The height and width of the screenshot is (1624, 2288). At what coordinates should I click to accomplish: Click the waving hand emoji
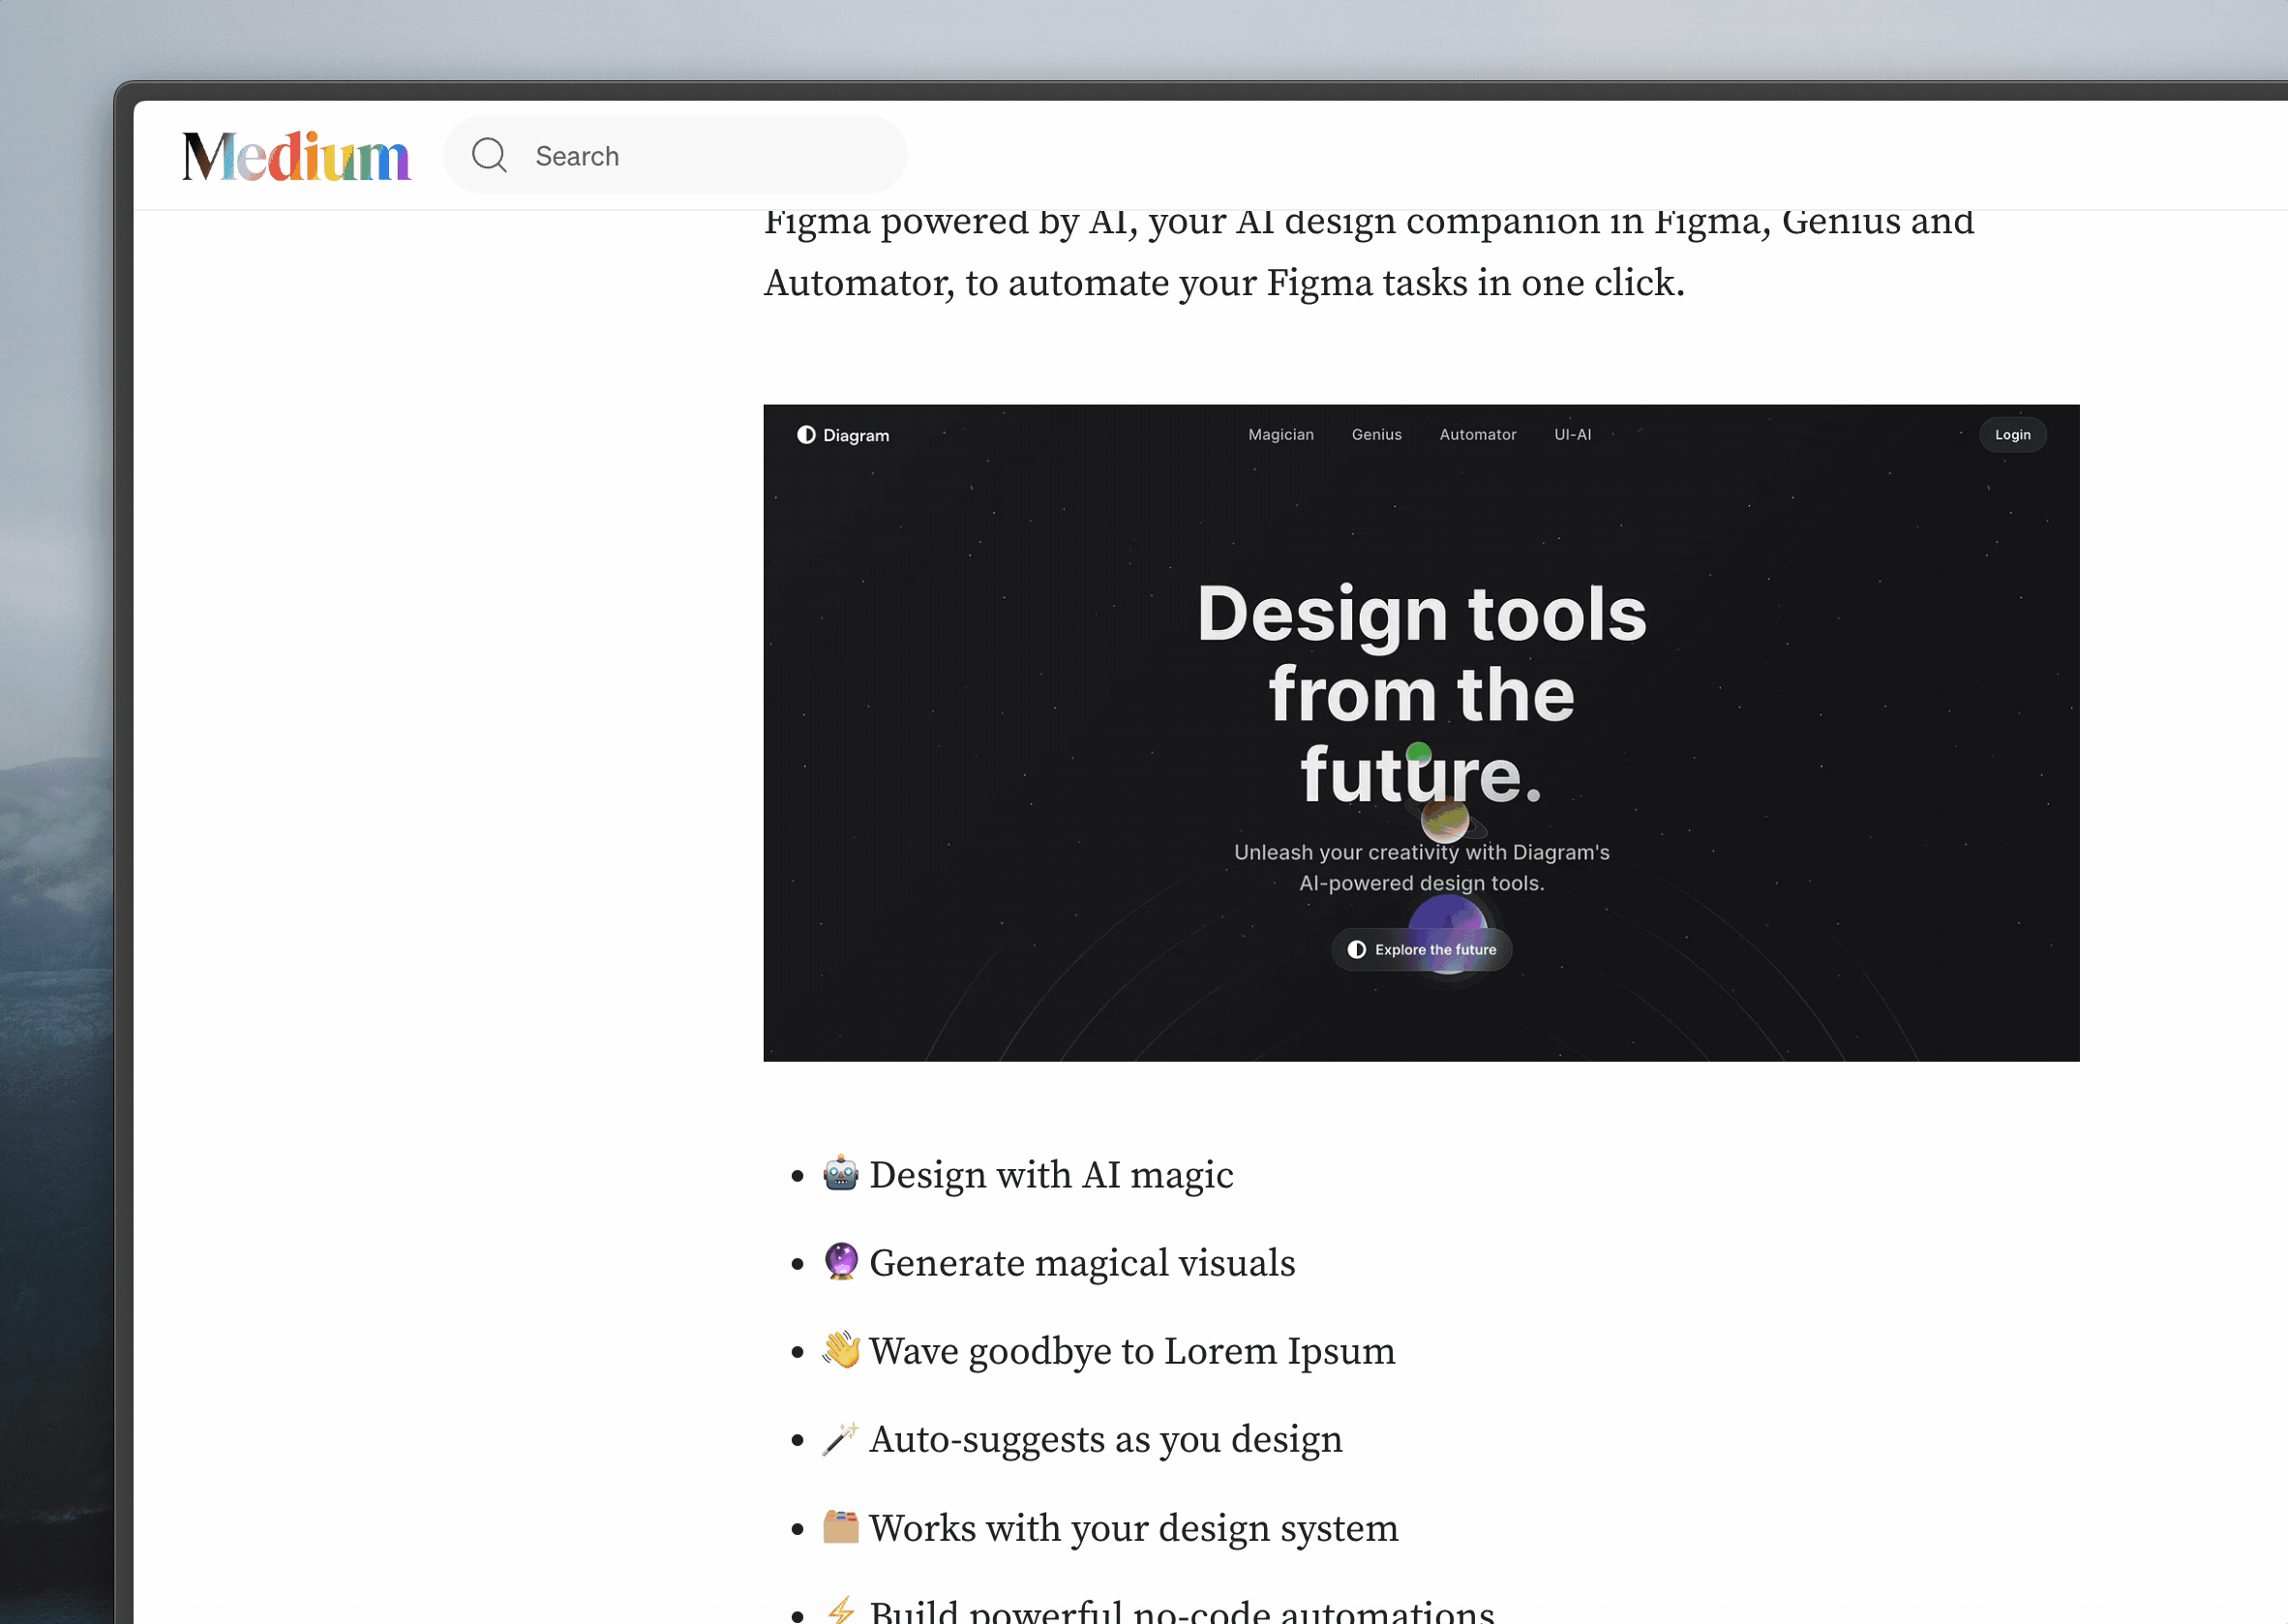[x=840, y=1350]
